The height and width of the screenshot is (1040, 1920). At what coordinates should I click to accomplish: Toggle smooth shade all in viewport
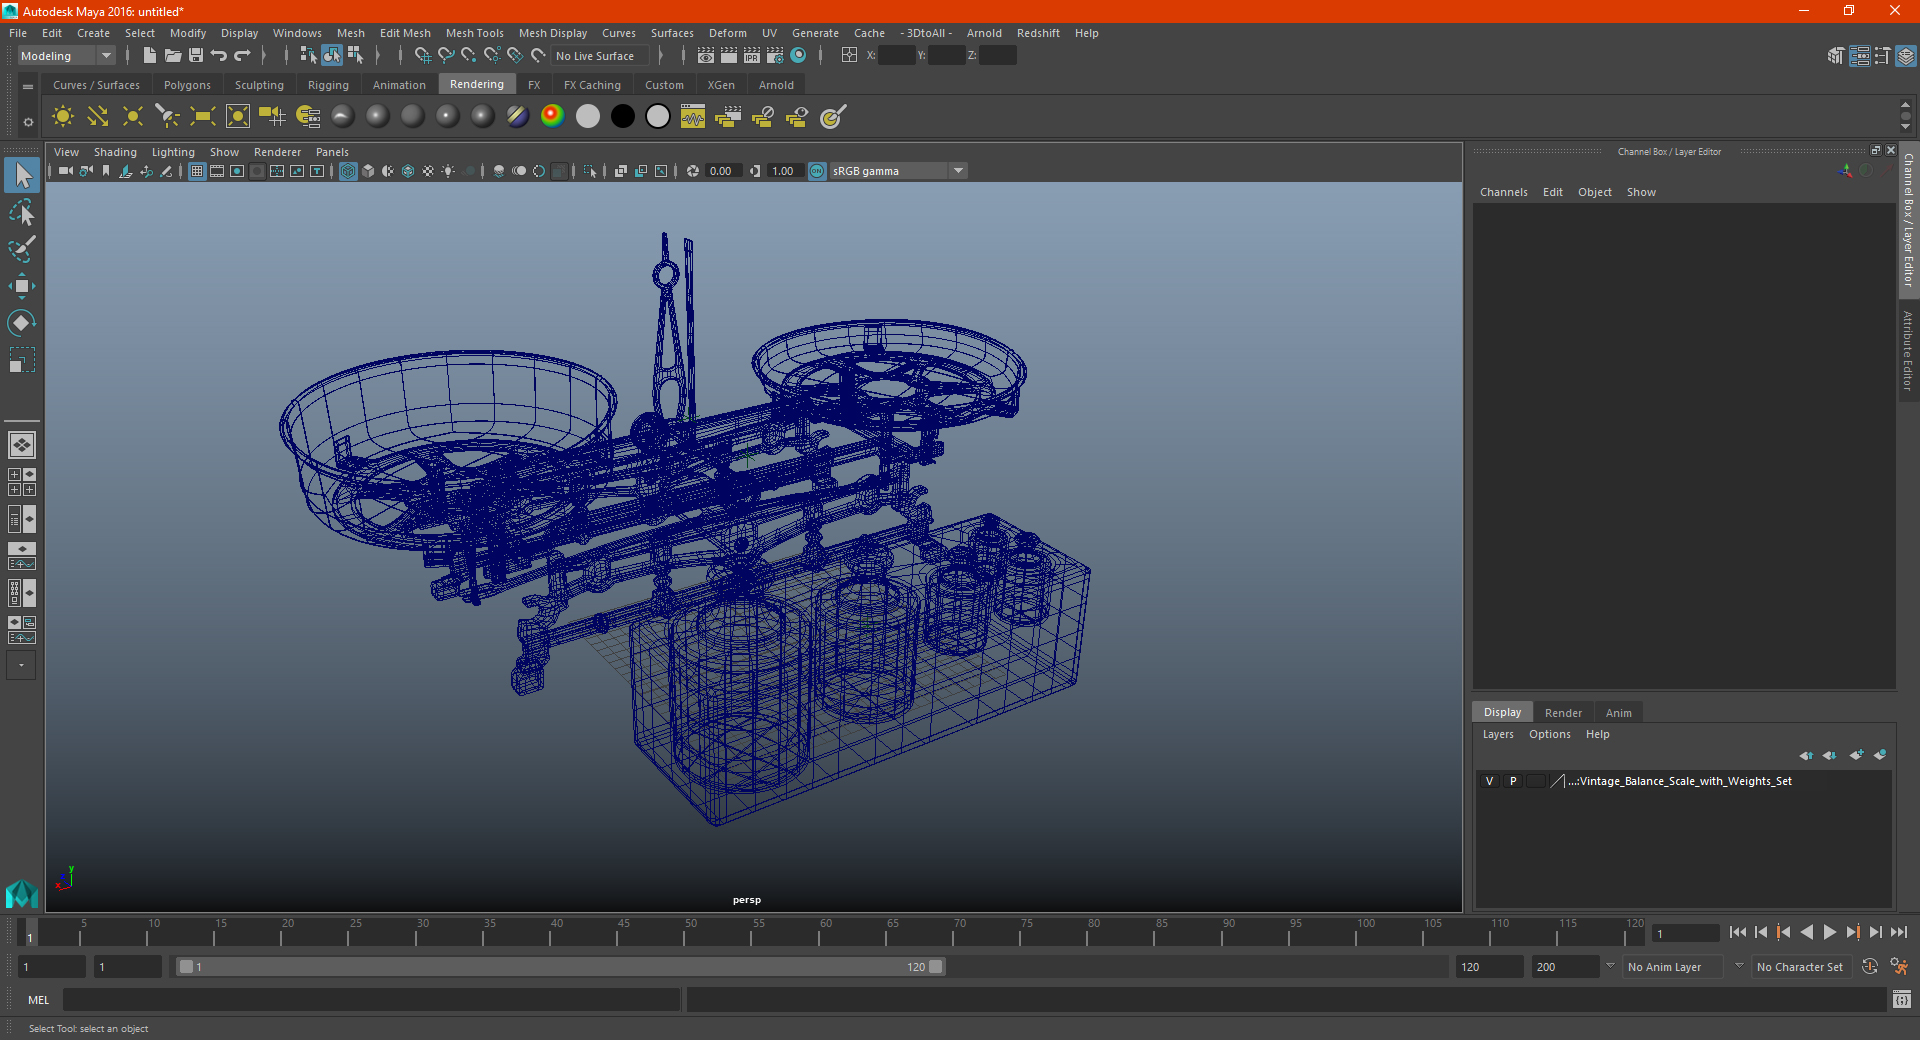click(368, 171)
